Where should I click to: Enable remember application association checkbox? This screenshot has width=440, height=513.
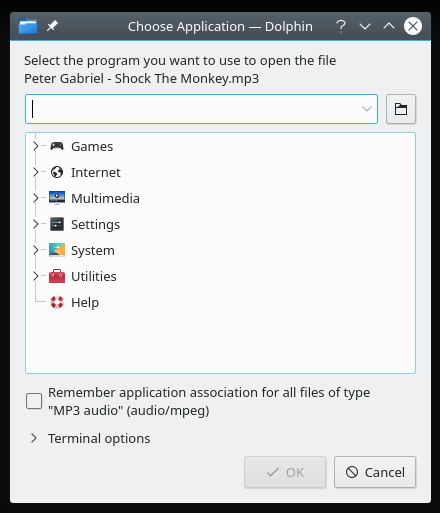pyautogui.click(x=34, y=401)
